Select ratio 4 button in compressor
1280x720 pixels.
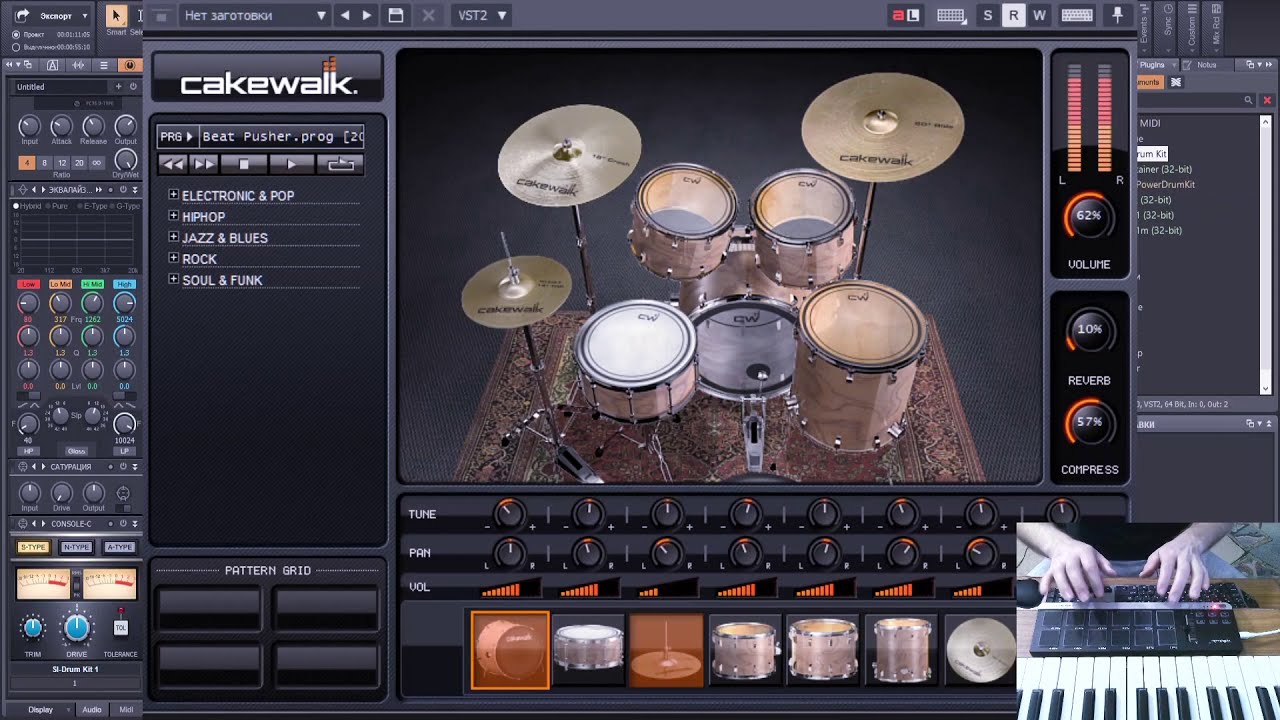tap(28, 162)
